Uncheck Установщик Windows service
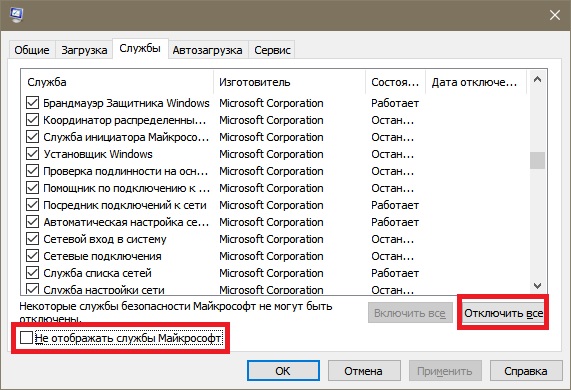 pos(32,154)
